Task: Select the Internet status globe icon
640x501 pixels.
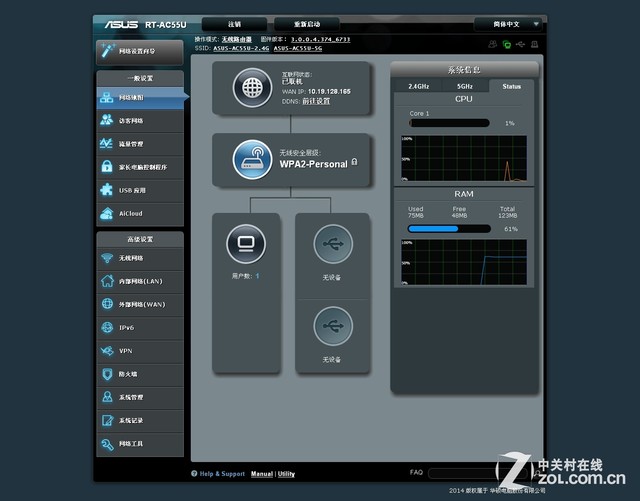Action: point(252,88)
